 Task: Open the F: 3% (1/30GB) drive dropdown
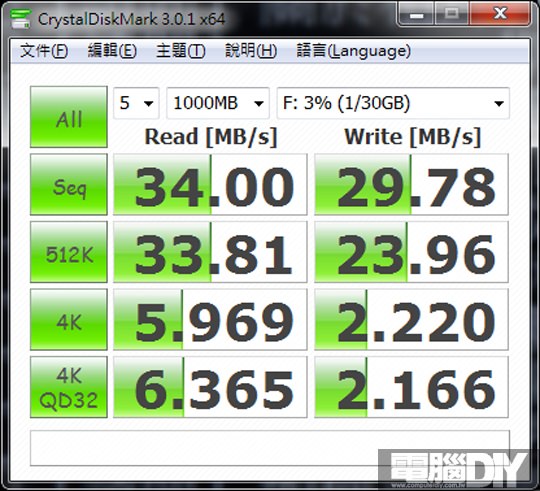point(393,103)
